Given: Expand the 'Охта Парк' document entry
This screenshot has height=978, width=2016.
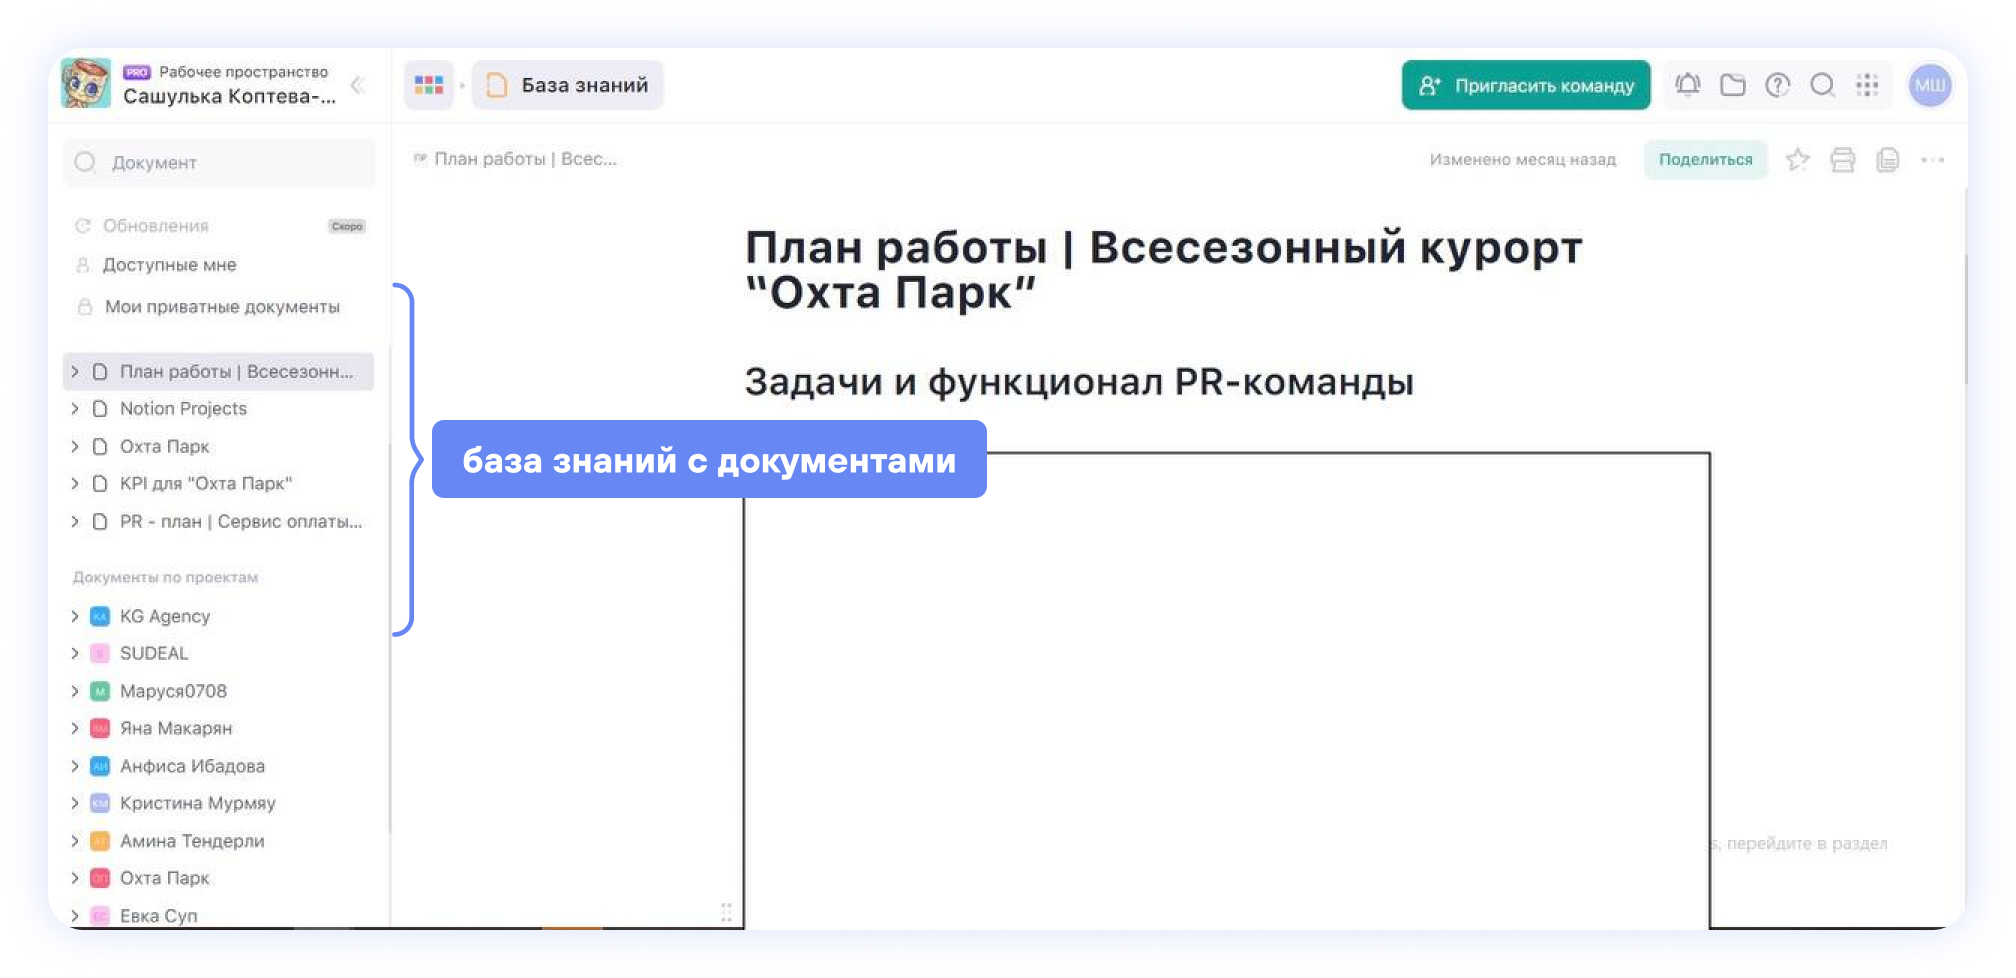Looking at the screenshot, I should point(75,446).
